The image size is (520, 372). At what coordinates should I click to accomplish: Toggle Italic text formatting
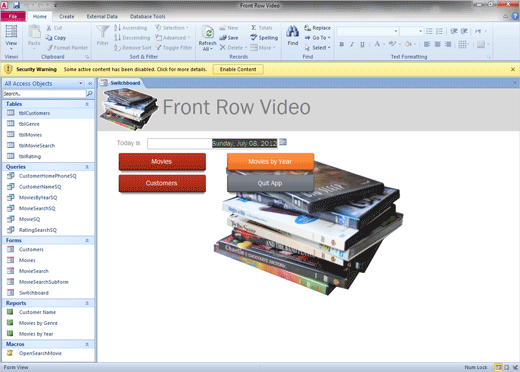click(x=352, y=44)
